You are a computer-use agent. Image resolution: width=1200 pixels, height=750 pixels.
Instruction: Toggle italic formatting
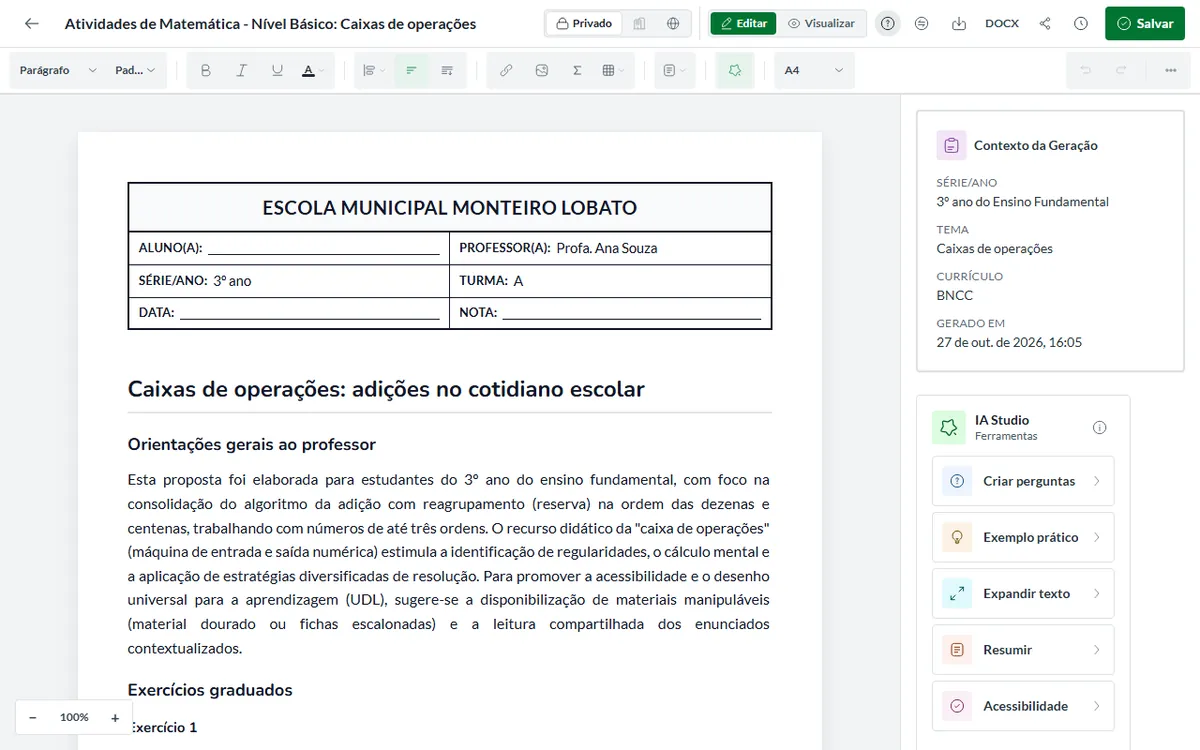241,70
